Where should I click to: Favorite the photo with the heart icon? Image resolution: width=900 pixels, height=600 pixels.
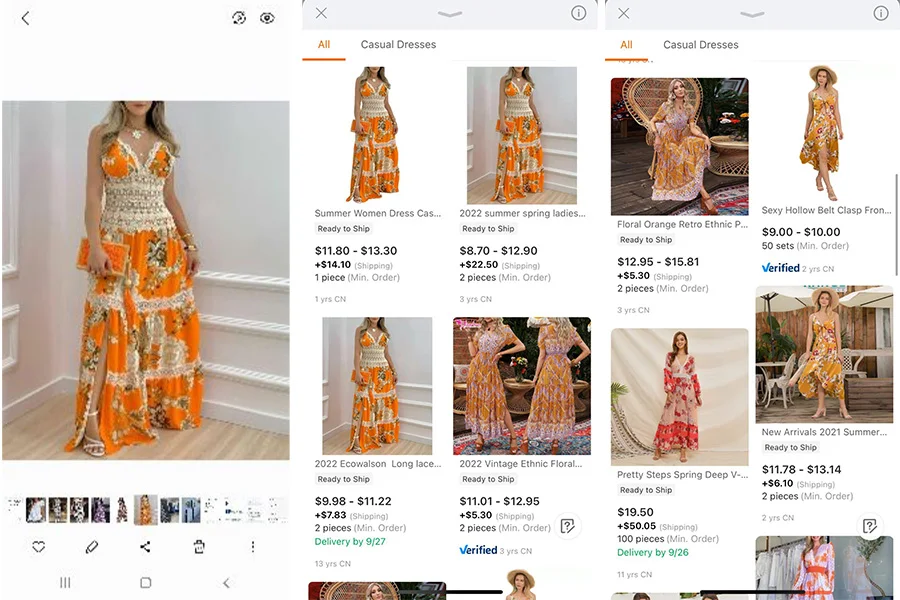(x=39, y=547)
